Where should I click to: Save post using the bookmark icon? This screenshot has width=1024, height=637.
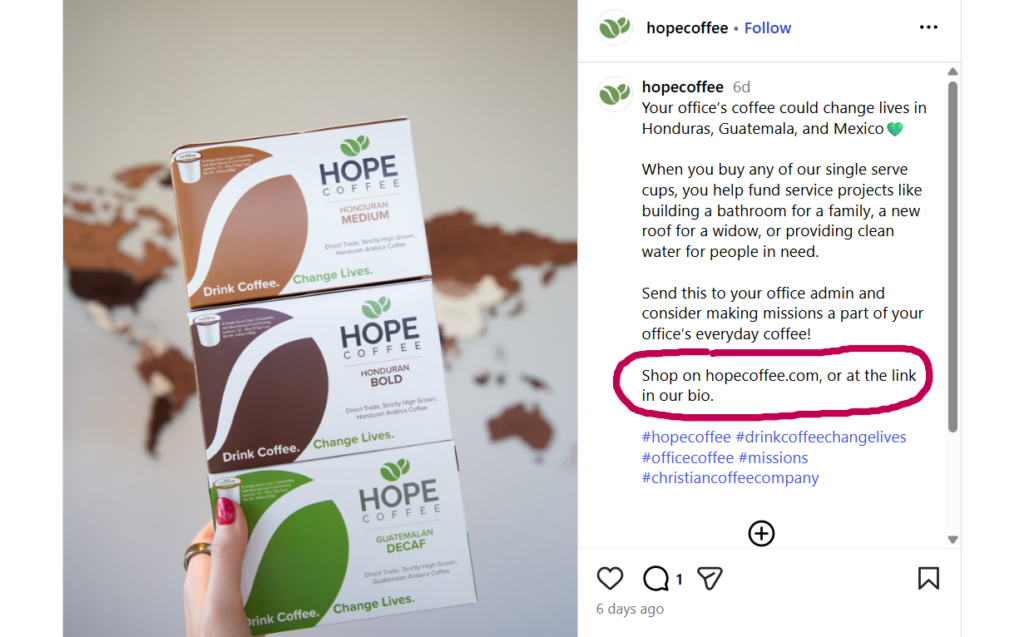pos(928,578)
